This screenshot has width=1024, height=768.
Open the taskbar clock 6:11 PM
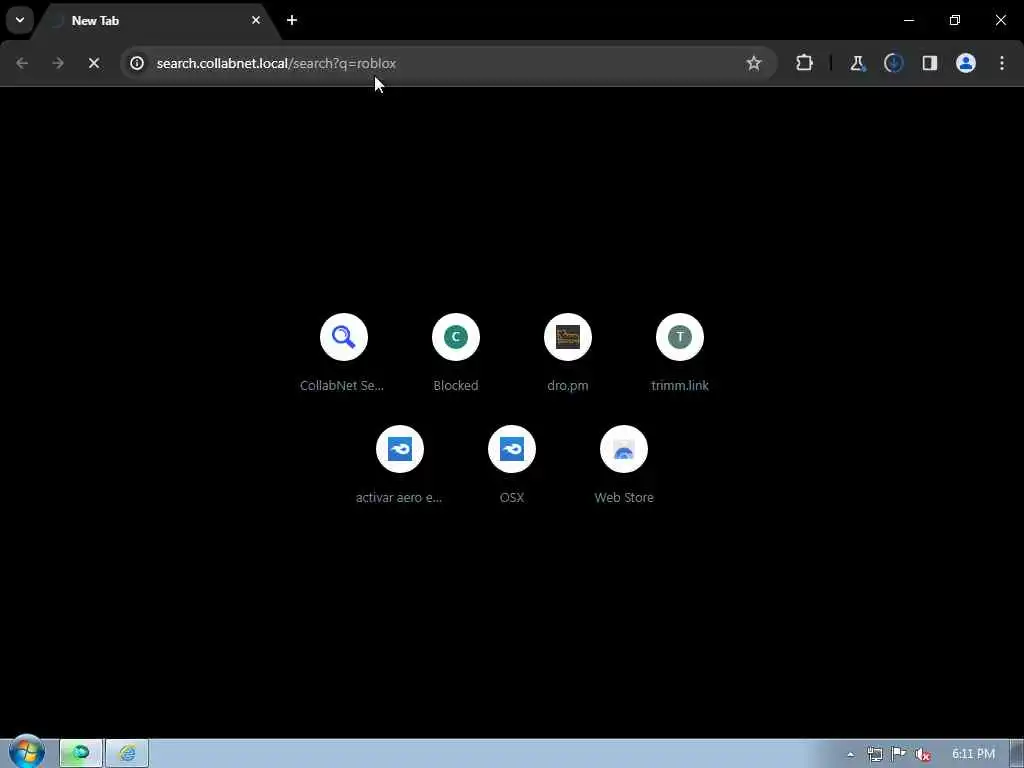(x=973, y=754)
